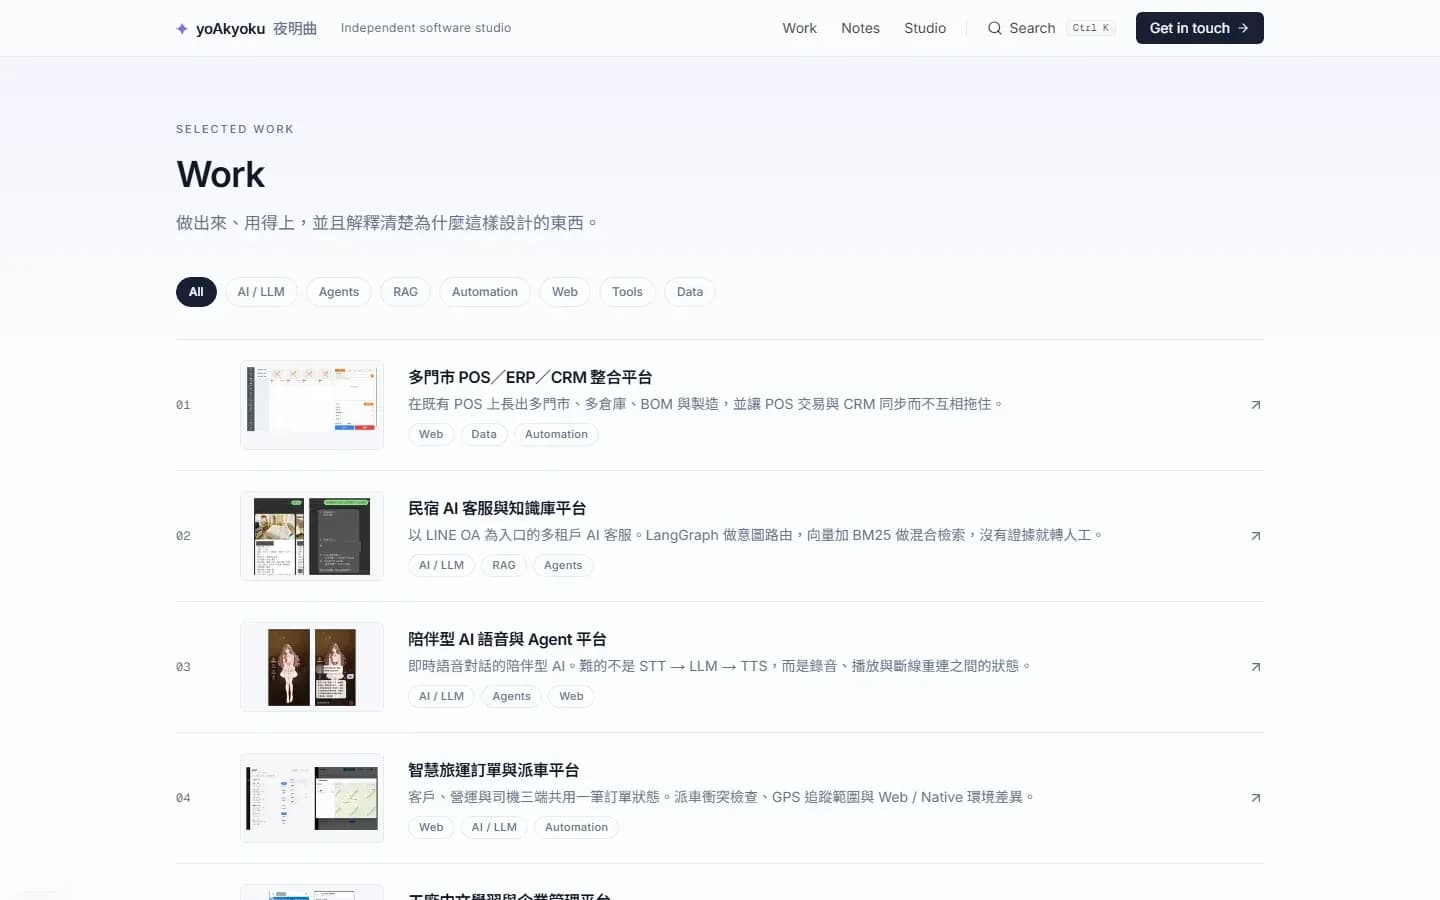Click the description starting 即時語音對話

coord(719,666)
